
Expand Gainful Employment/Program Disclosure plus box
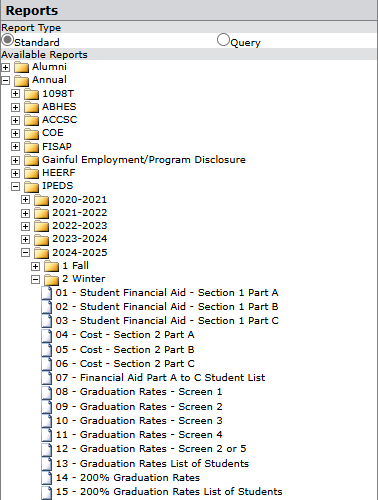tap(15, 160)
